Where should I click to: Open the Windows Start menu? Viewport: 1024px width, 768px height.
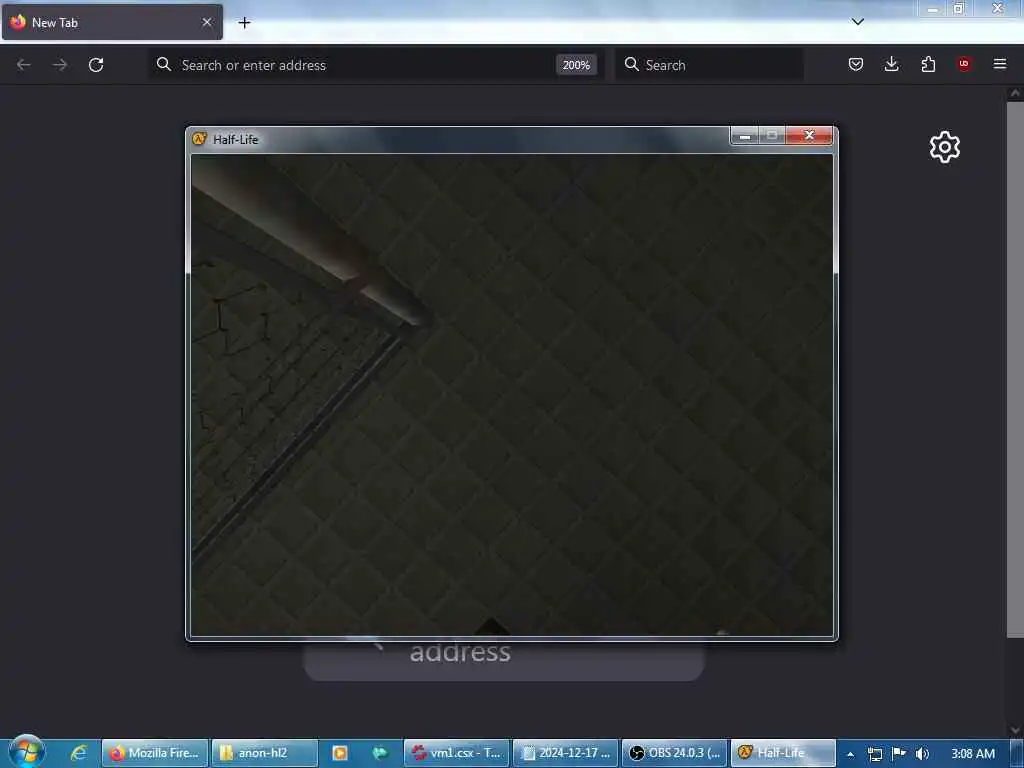[26, 751]
